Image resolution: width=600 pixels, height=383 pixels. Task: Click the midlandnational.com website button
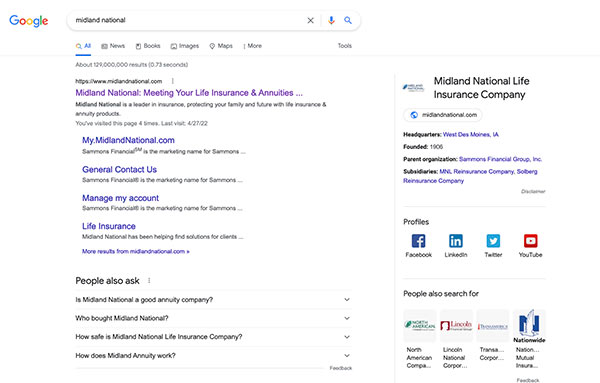coord(443,115)
